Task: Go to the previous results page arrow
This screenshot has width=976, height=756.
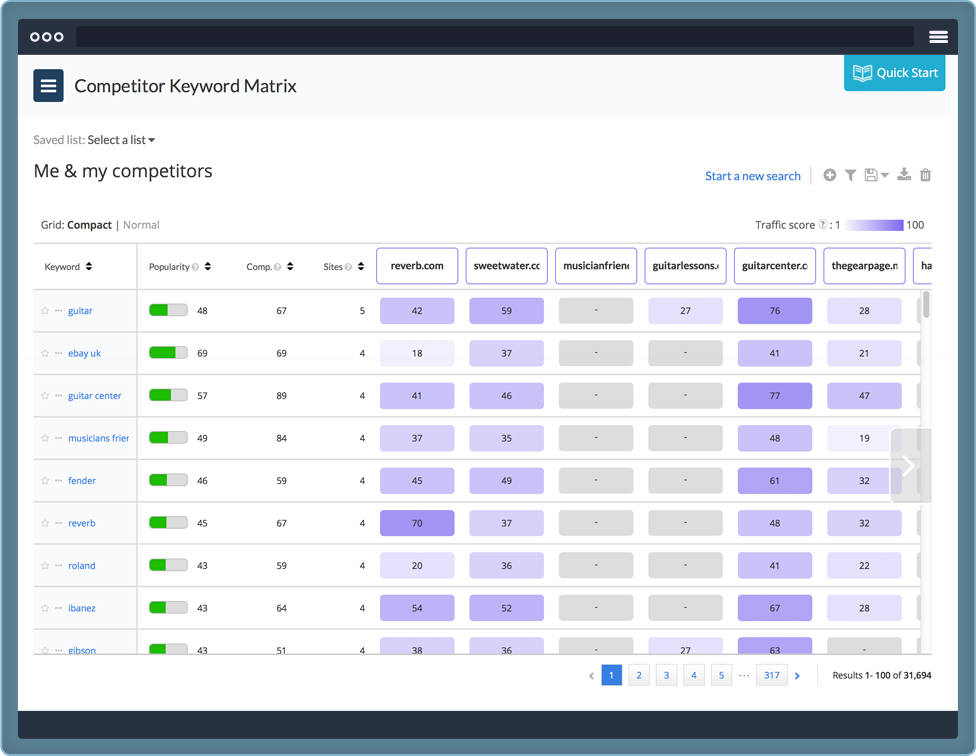Action: coord(591,676)
